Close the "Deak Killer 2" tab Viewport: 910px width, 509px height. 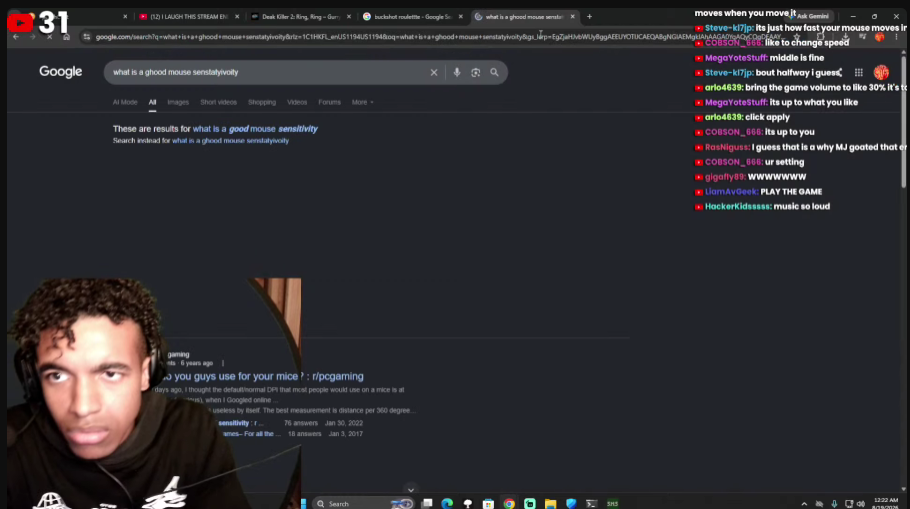point(349,17)
